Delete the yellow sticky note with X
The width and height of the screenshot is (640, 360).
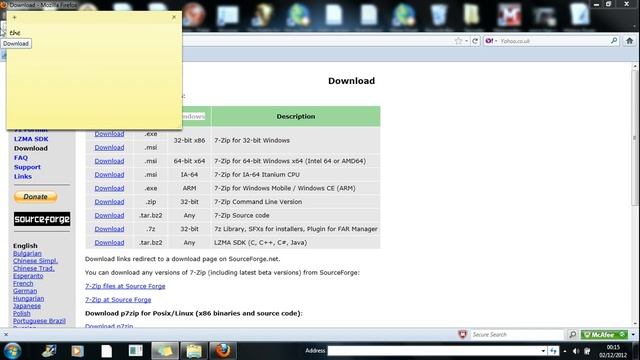174,17
